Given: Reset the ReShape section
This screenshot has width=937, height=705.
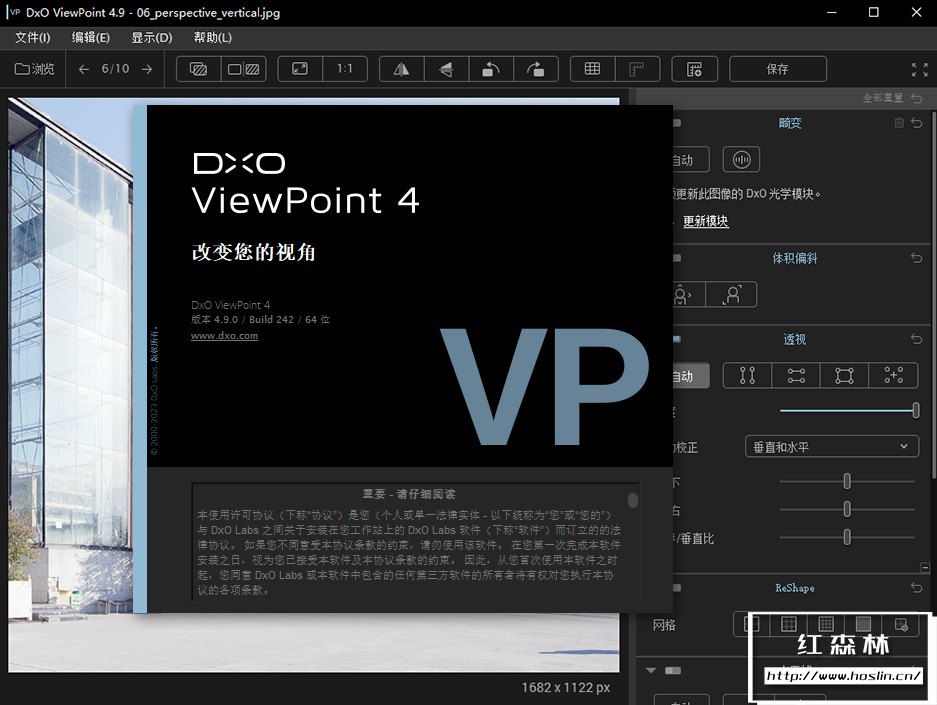Looking at the screenshot, I should point(917,588).
